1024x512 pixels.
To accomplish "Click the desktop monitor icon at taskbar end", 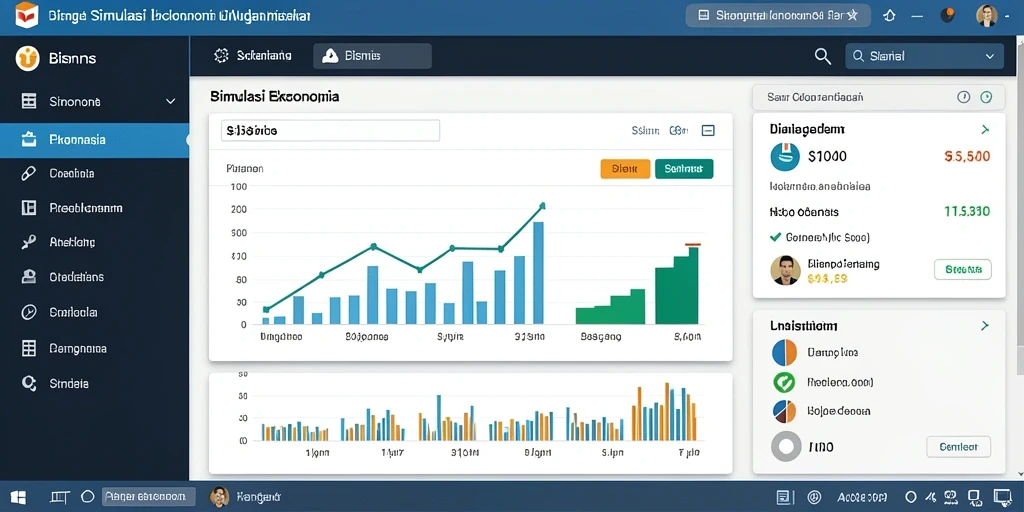I will click(x=1002, y=498).
